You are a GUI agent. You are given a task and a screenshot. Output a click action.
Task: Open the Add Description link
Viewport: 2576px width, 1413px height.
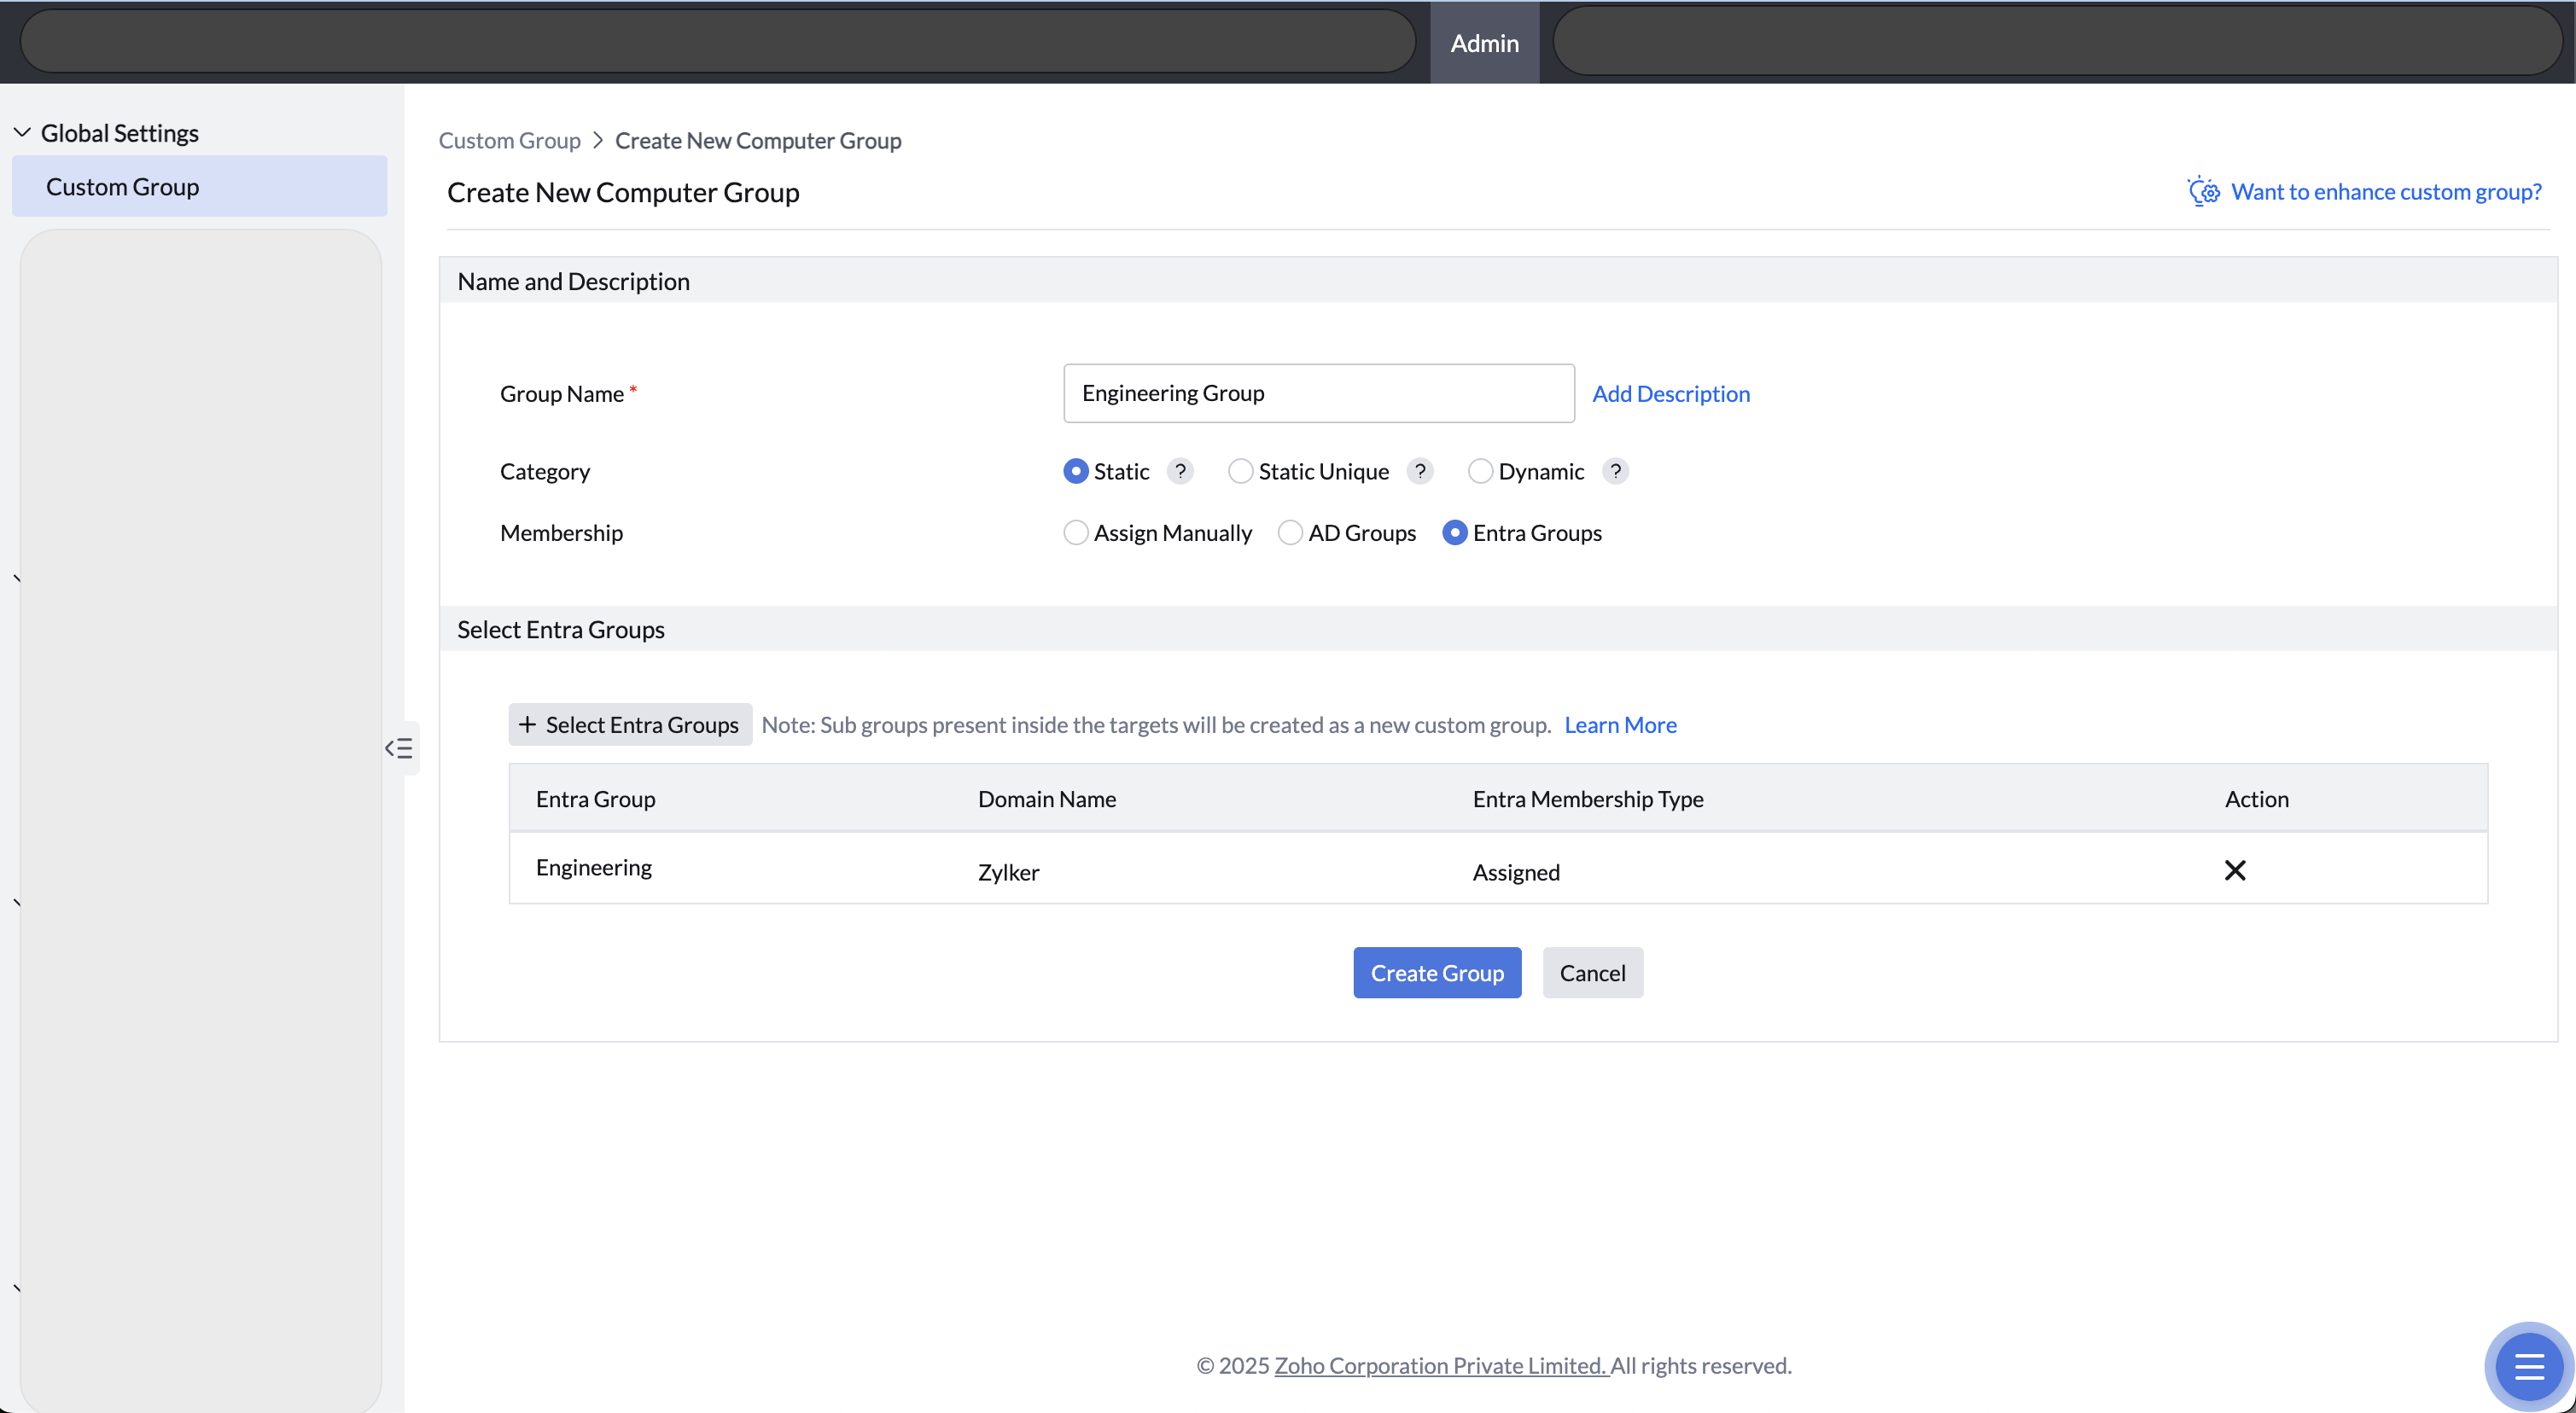point(1670,394)
